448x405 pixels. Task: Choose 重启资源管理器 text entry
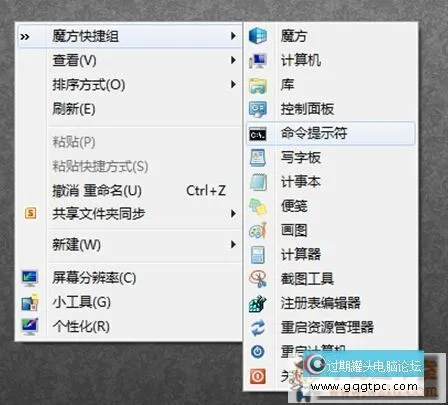[327, 327]
